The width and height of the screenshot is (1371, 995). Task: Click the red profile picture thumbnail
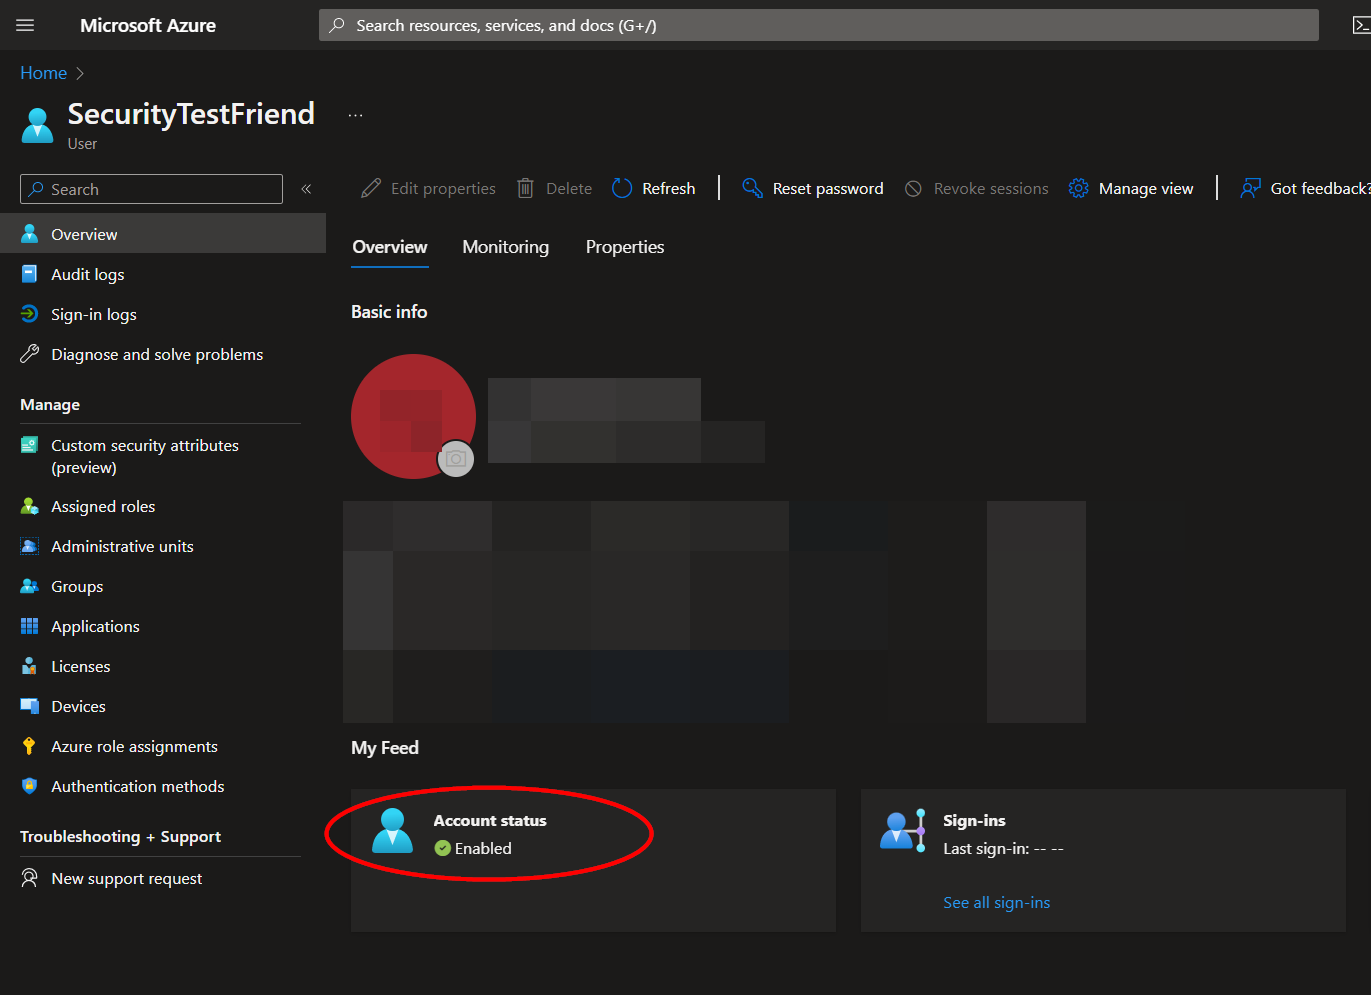pos(413,416)
